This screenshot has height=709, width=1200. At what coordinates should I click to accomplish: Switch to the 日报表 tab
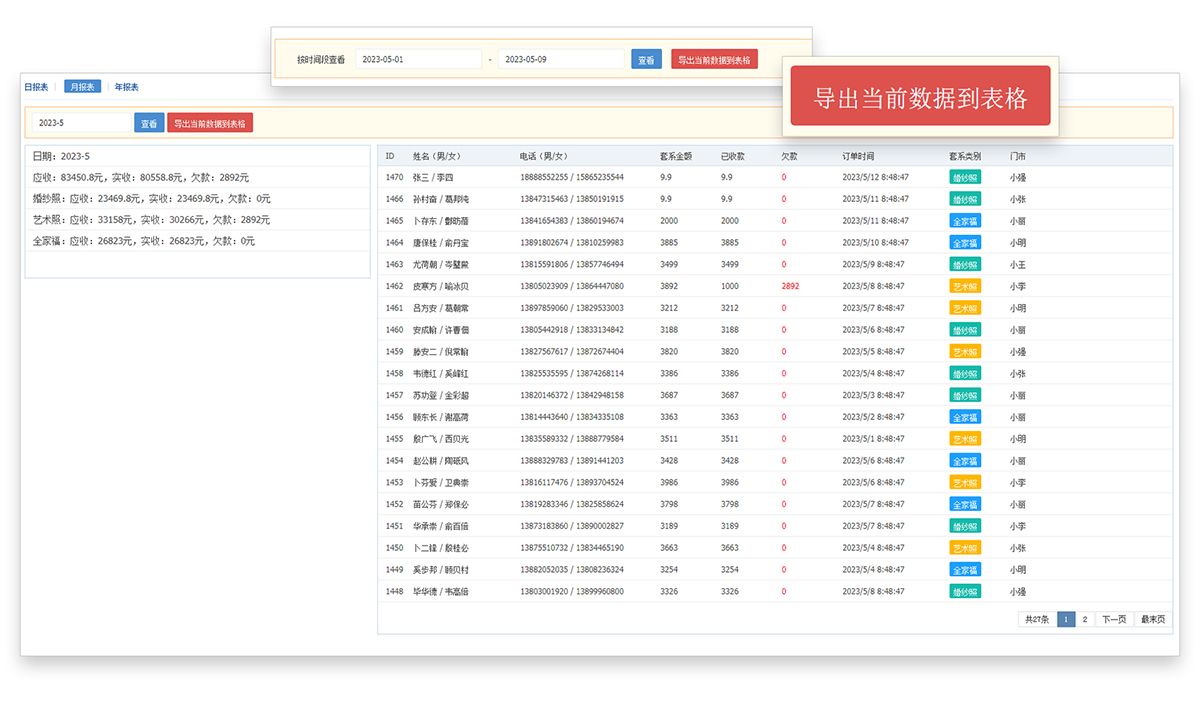(x=36, y=87)
